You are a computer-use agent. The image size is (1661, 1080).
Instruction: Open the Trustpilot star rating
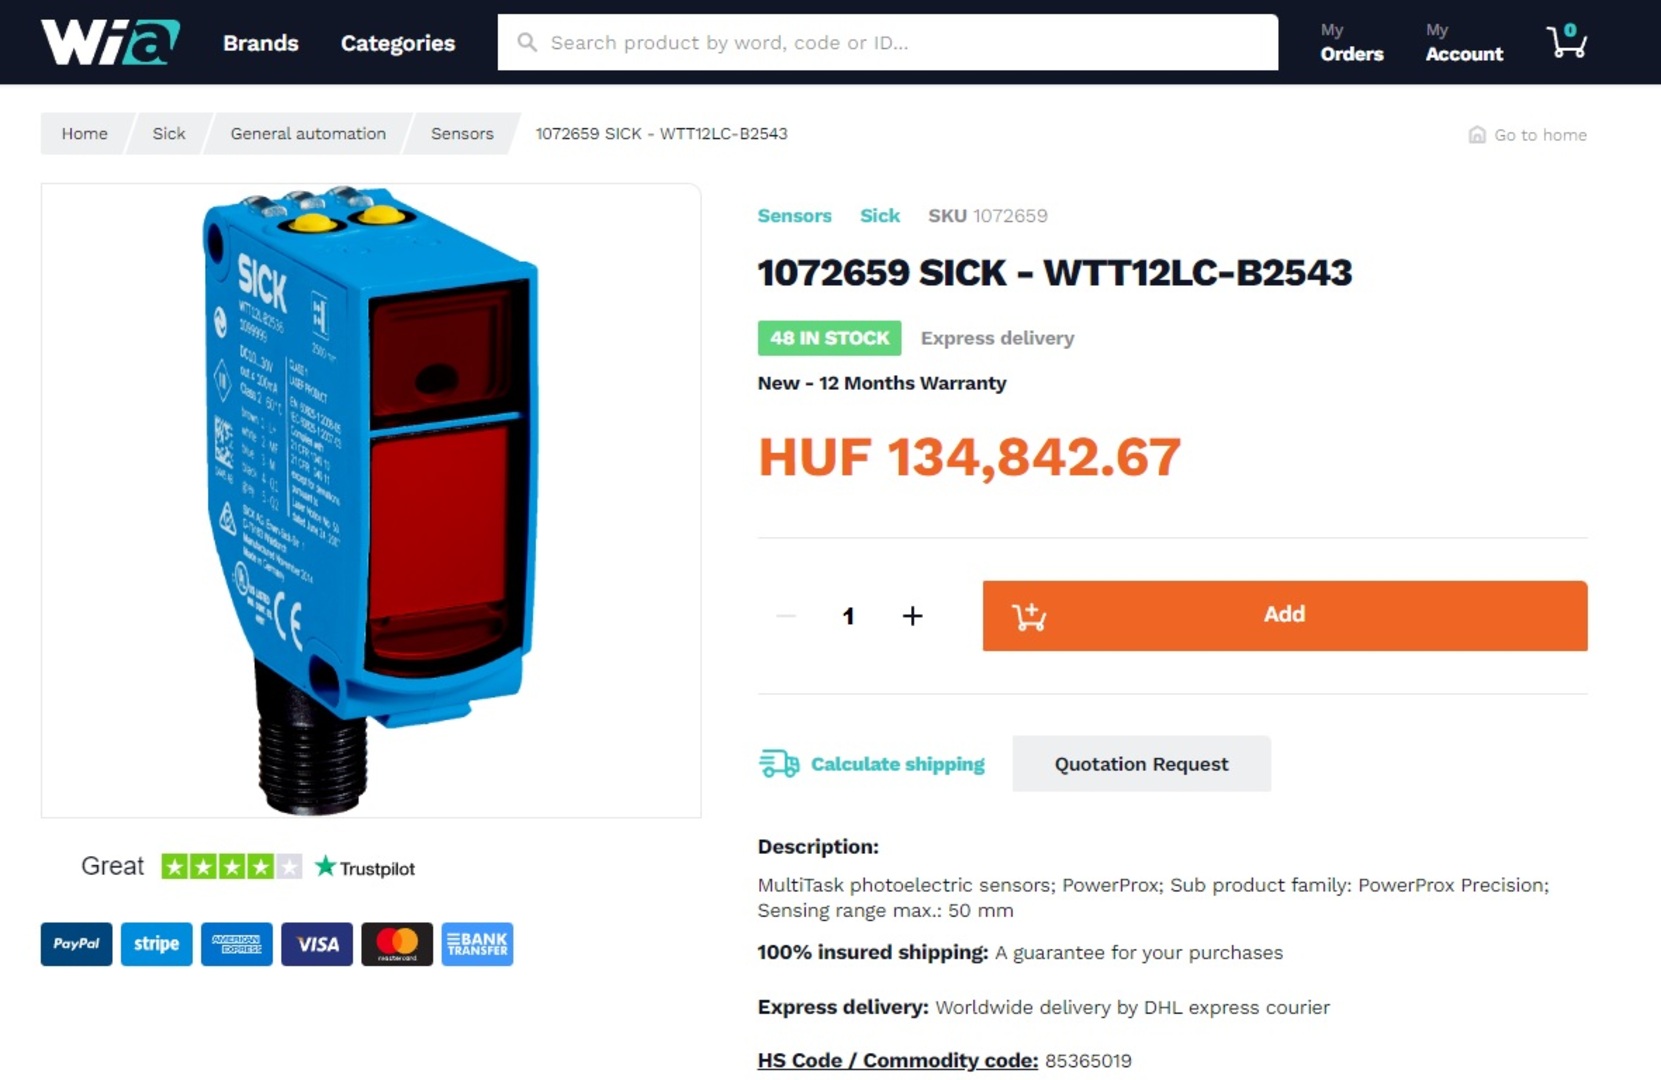(x=232, y=866)
